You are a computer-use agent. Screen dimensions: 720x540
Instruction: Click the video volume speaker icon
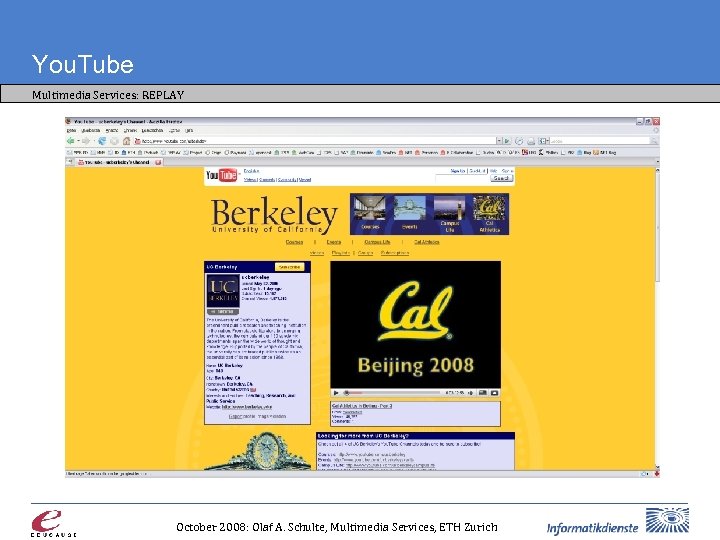click(x=470, y=393)
